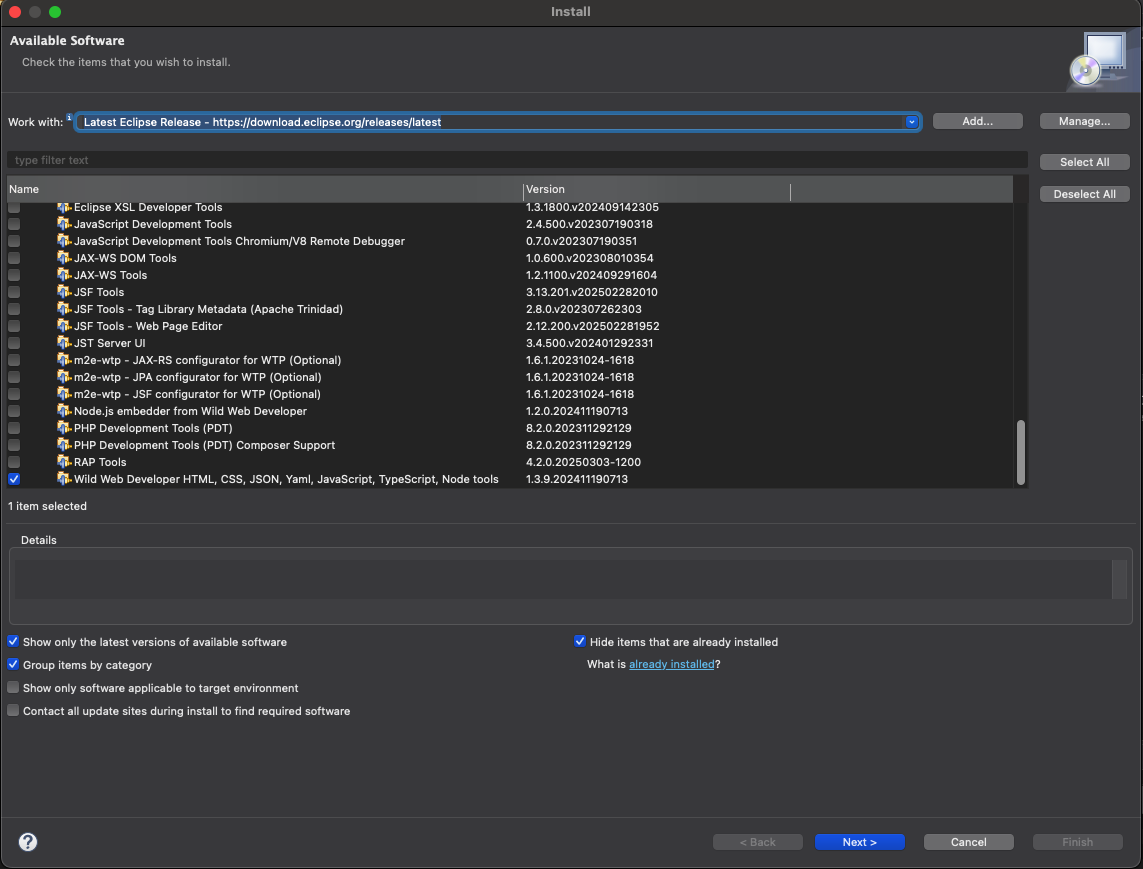The height and width of the screenshot is (869, 1143).
Task: Click the m2e-wtp JSF configurator icon
Action: (64, 394)
